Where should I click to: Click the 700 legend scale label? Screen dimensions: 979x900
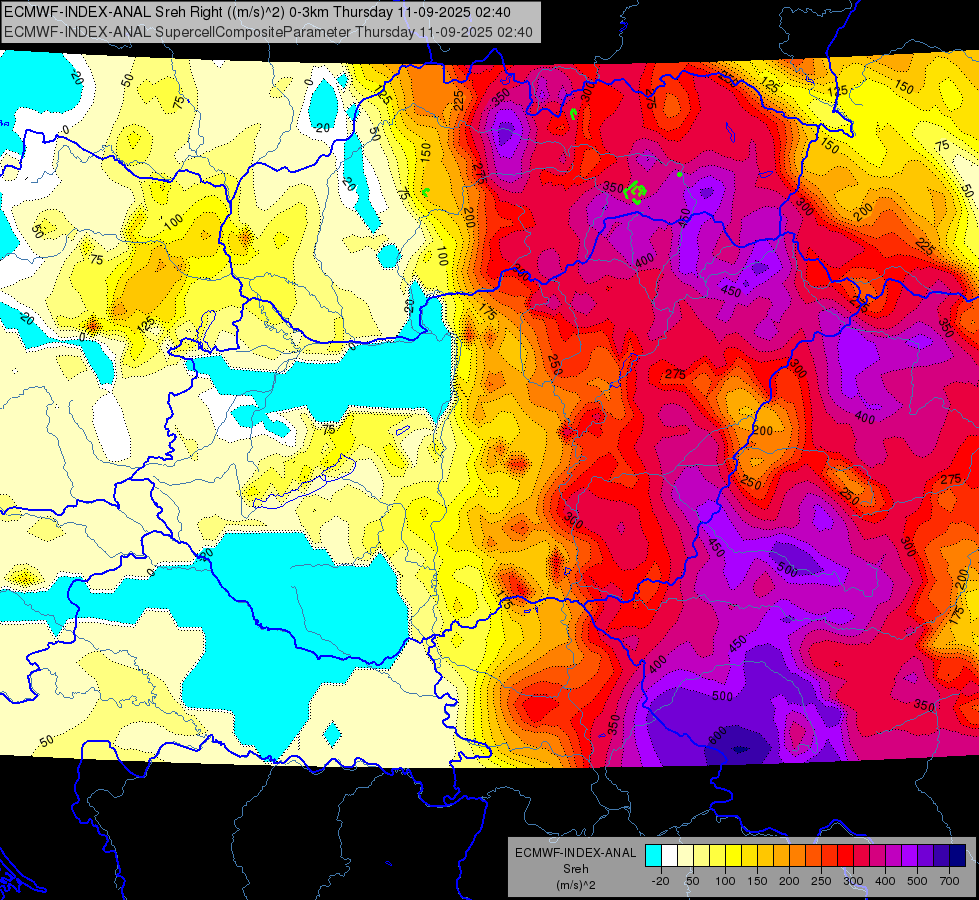coord(950,881)
